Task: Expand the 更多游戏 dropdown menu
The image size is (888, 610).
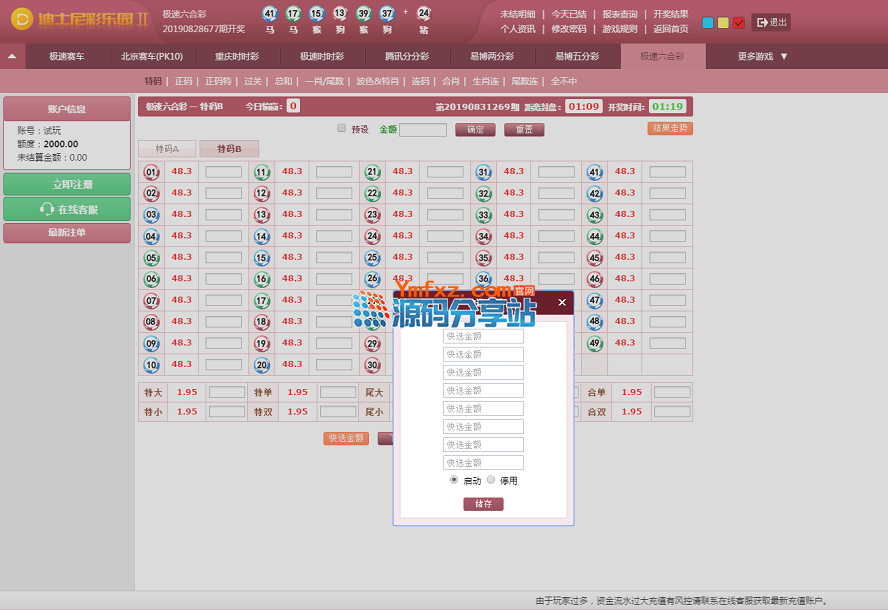Action: click(x=763, y=57)
